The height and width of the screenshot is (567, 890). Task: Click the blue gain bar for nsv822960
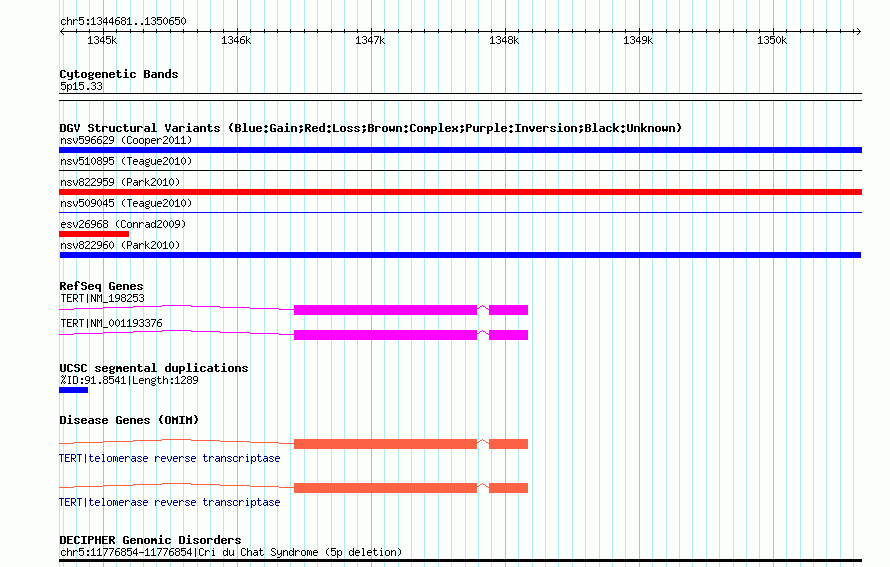pos(460,255)
